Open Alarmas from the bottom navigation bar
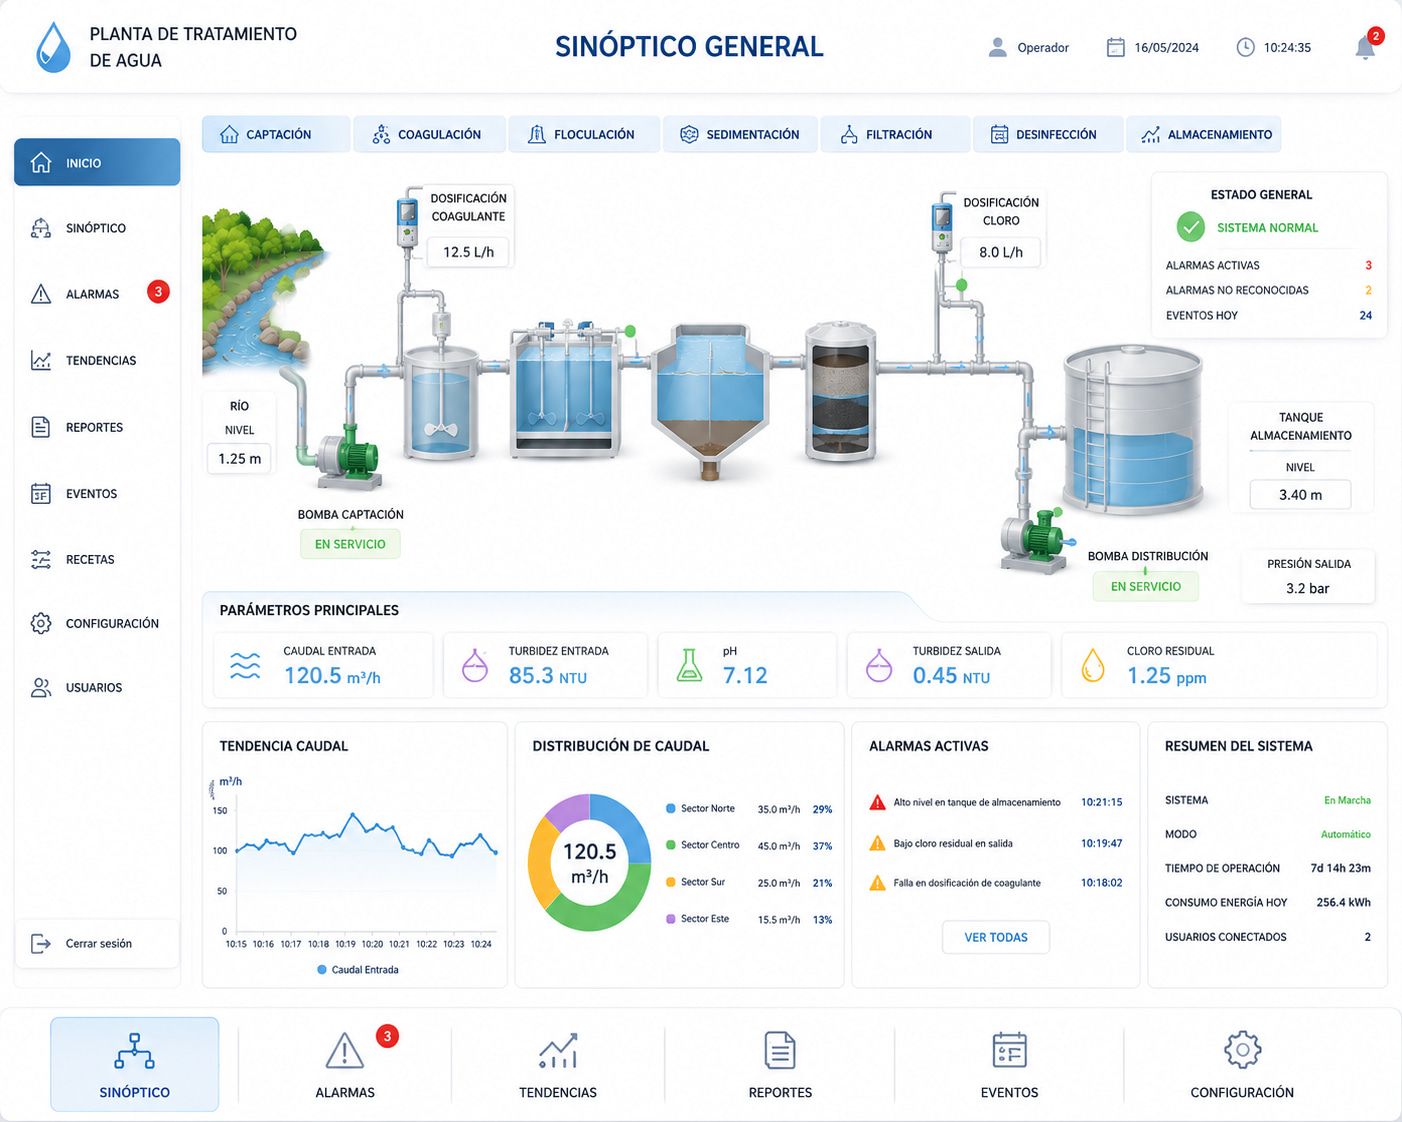This screenshot has width=1402, height=1122. click(x=345, y=1064)
